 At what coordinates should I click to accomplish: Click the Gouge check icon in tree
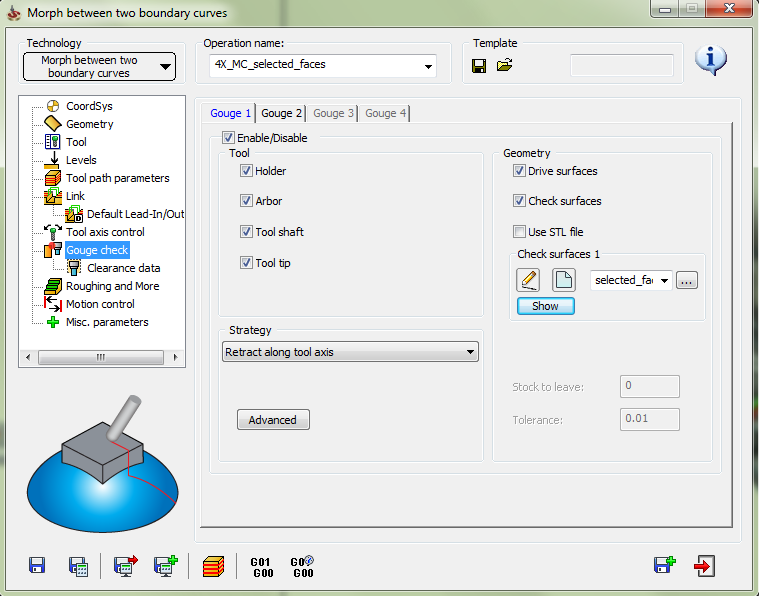53,250
